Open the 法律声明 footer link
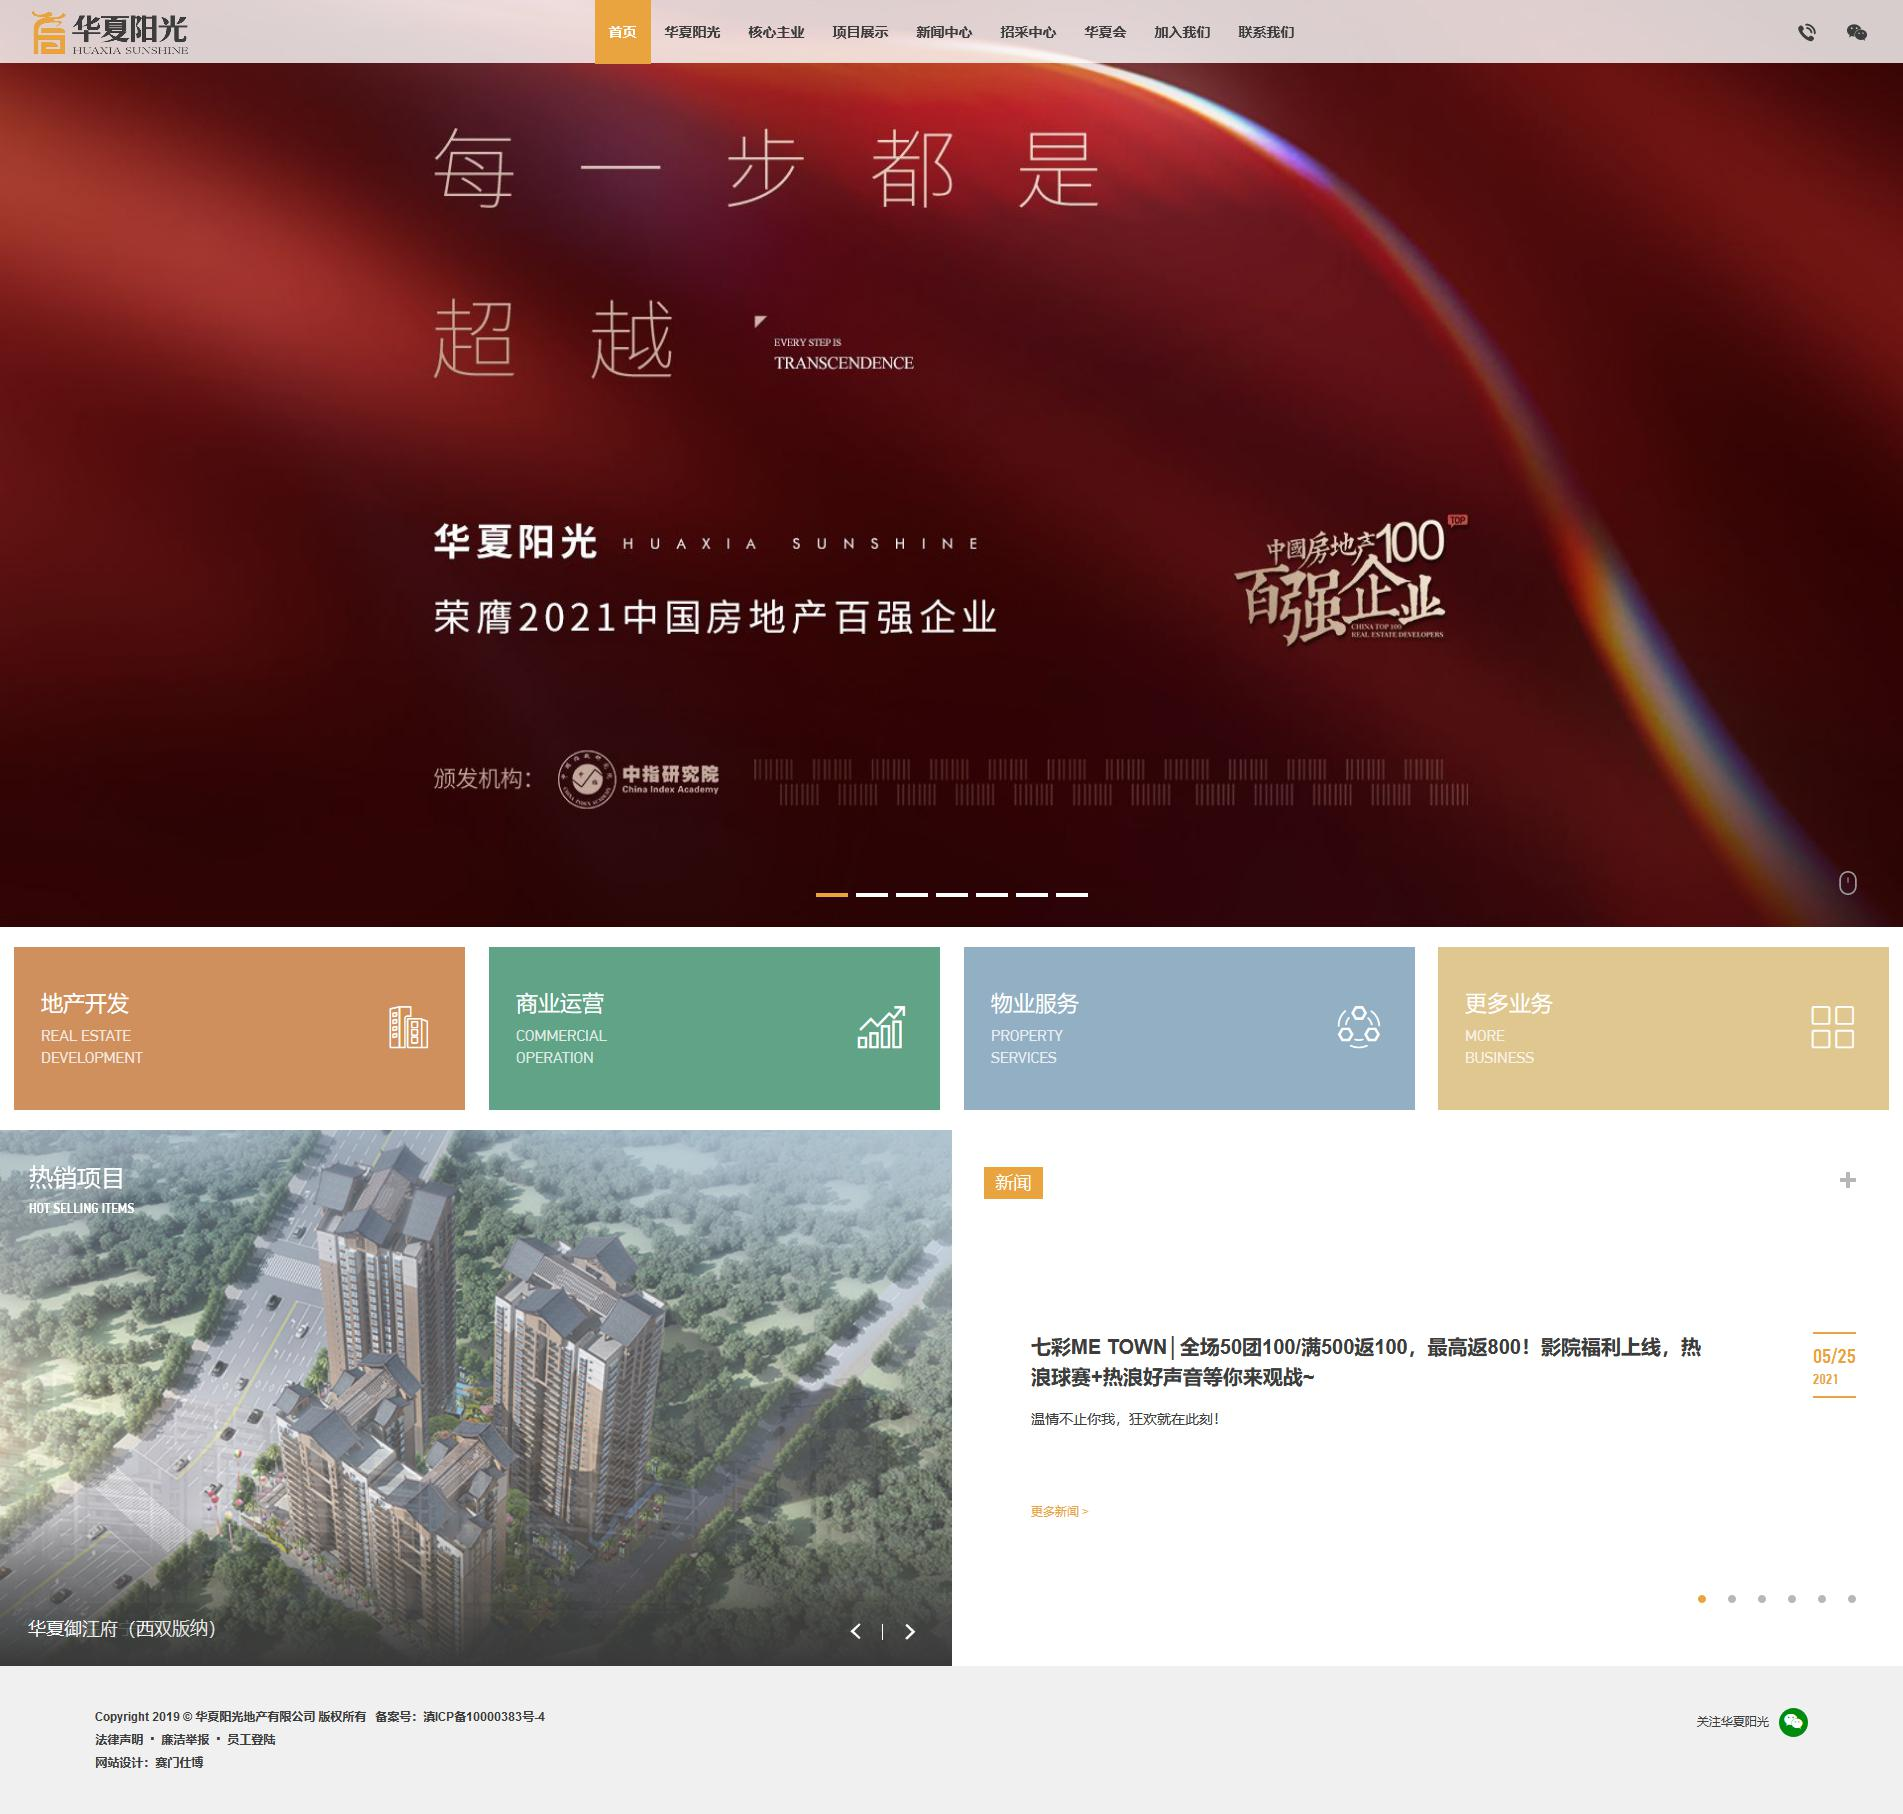 pos(119,1739)
